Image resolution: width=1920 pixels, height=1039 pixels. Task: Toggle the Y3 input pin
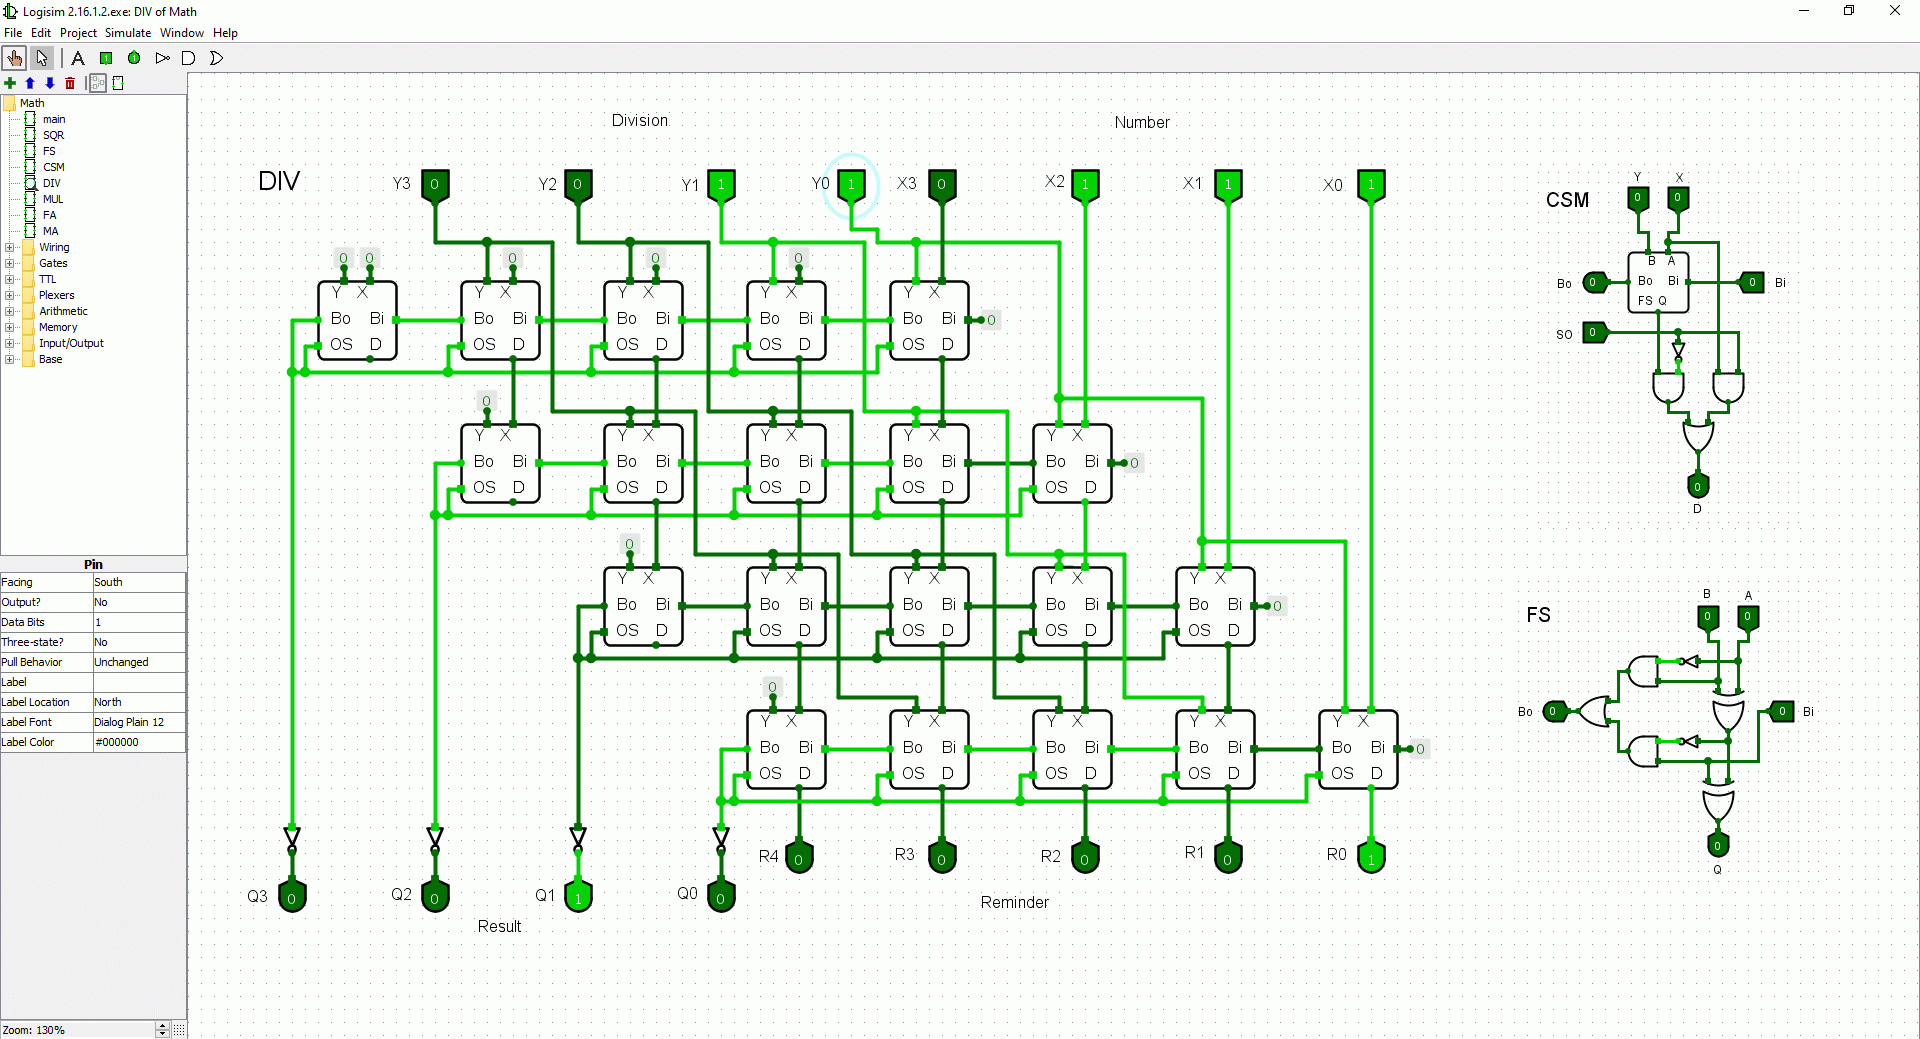coord(435,184)
